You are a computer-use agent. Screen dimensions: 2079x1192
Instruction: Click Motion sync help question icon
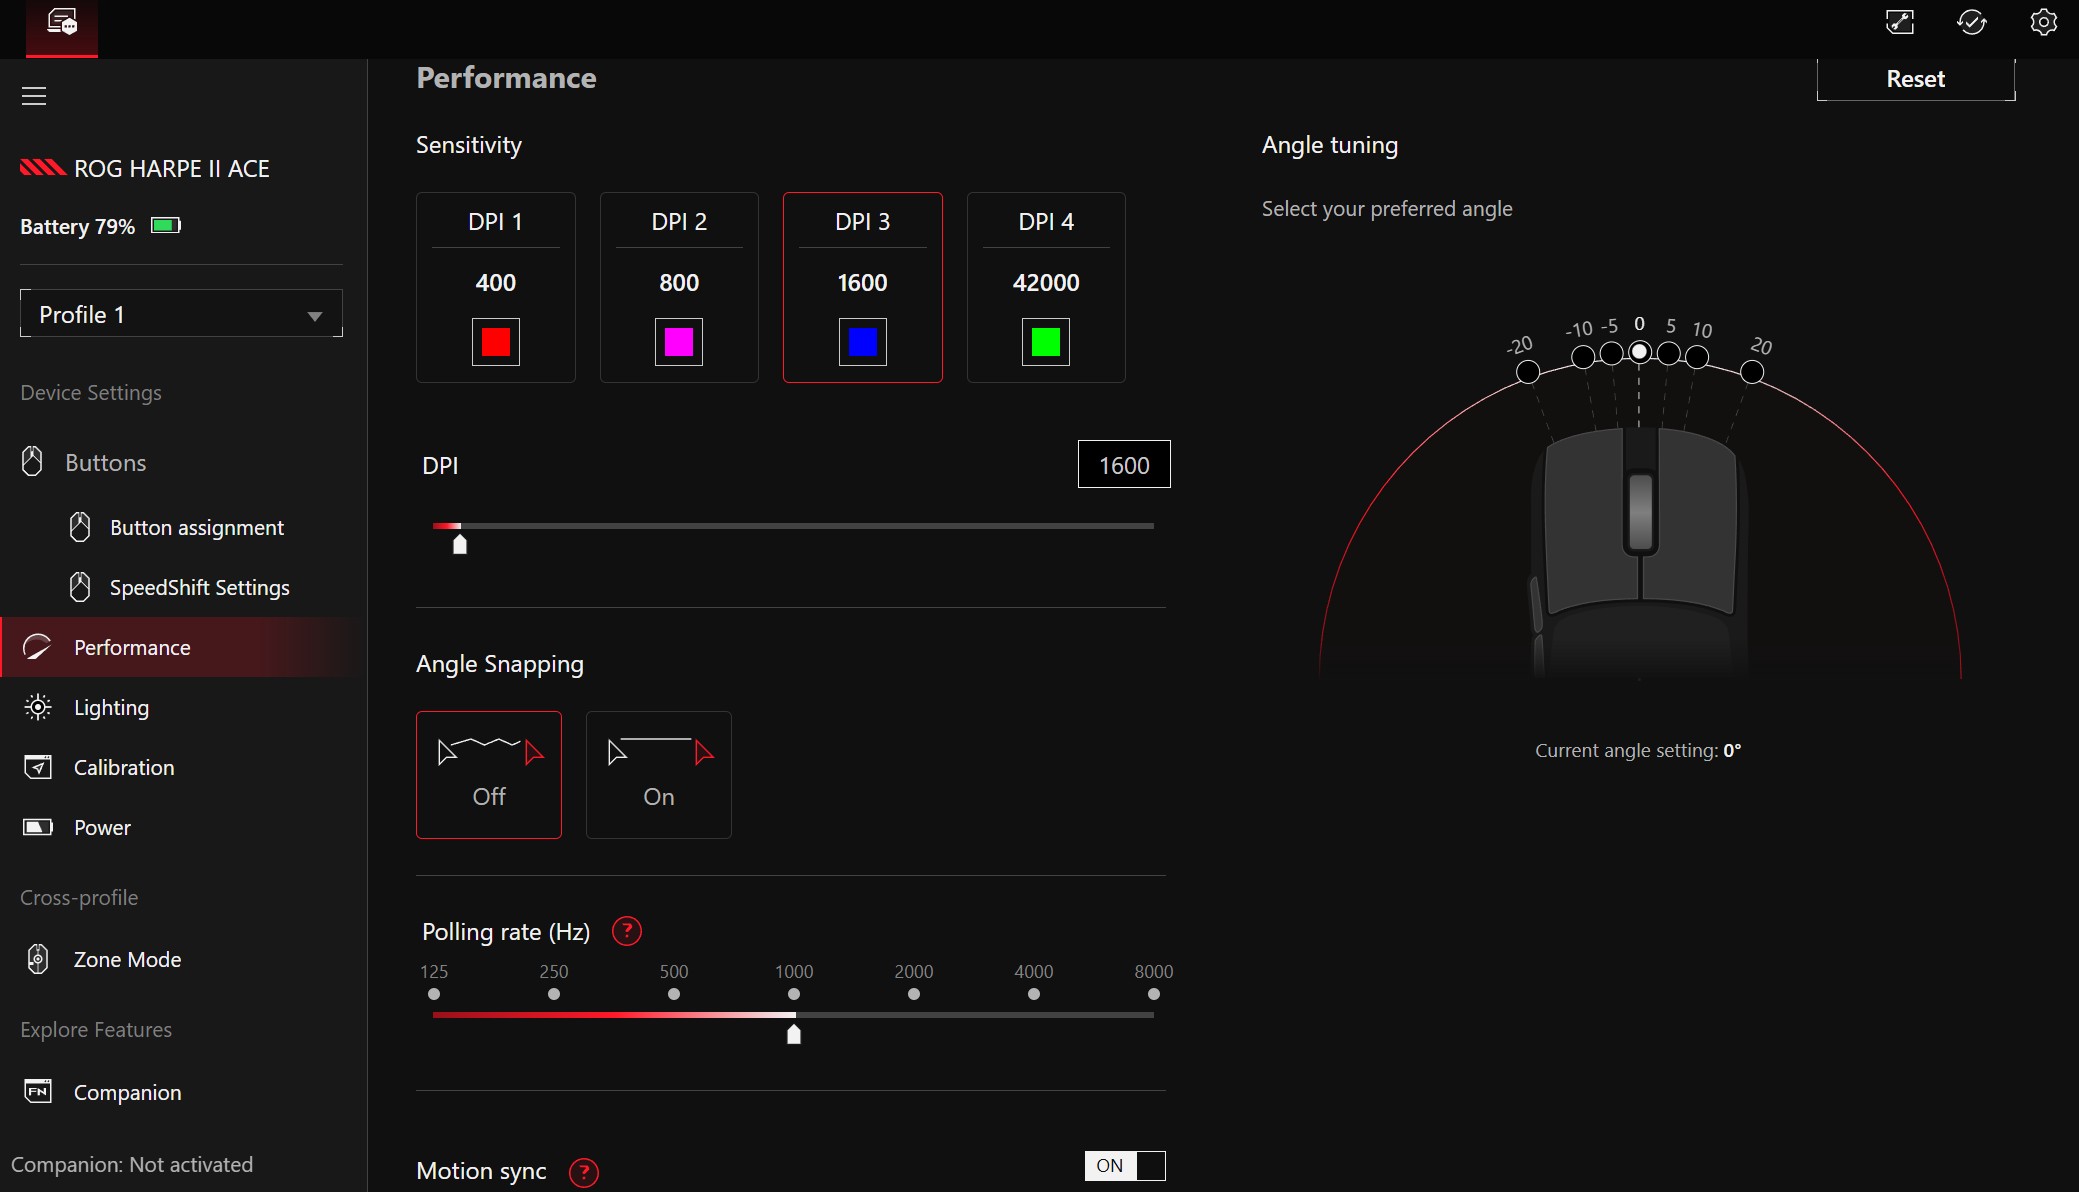pyautogui.click(x=584, y=1172)
